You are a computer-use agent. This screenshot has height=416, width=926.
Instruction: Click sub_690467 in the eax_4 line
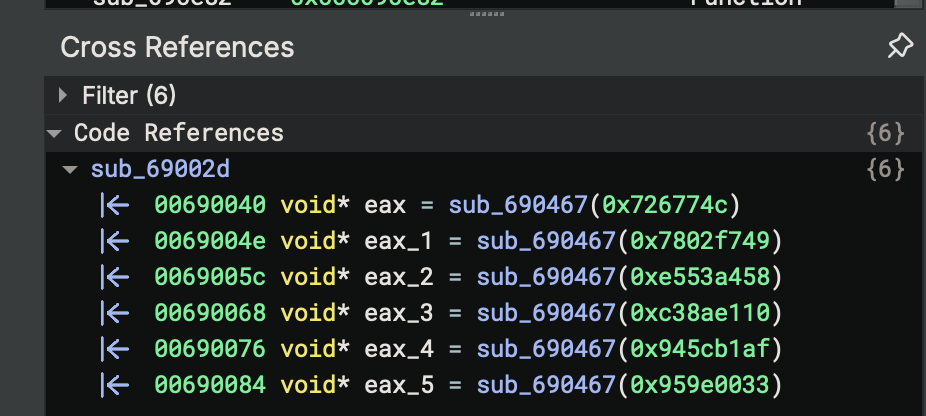pos(546,350)
